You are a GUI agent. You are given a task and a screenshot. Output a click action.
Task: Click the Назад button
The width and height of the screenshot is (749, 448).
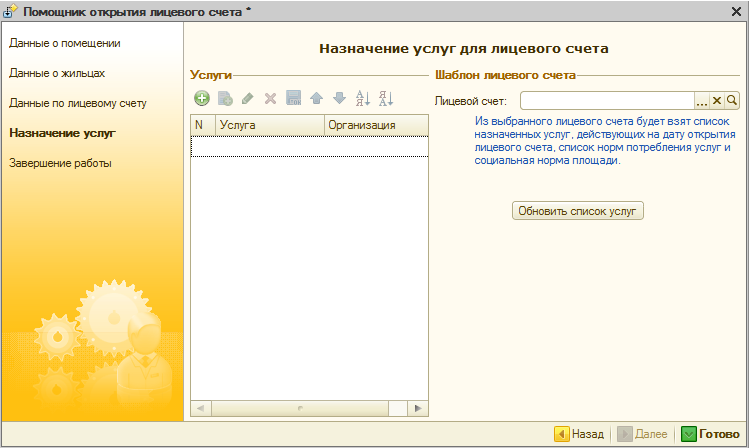(580, 434)
